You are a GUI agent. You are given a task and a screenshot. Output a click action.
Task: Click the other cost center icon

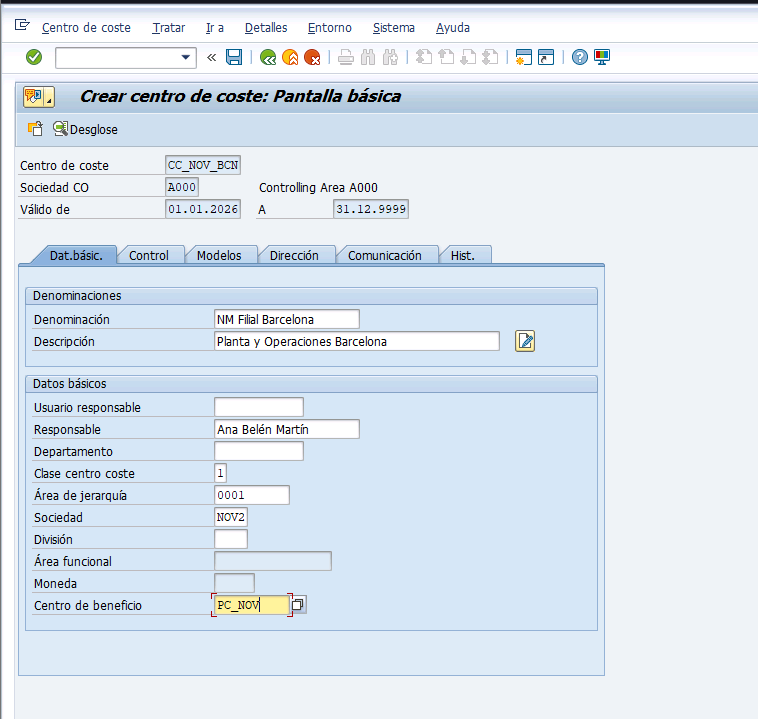point(35,129)
